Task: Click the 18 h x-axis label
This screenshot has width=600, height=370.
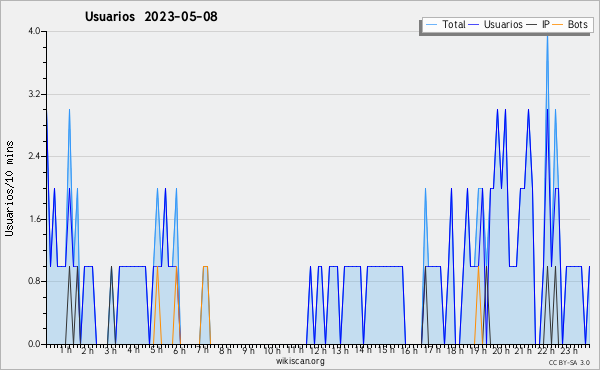Action: (455, 350)
